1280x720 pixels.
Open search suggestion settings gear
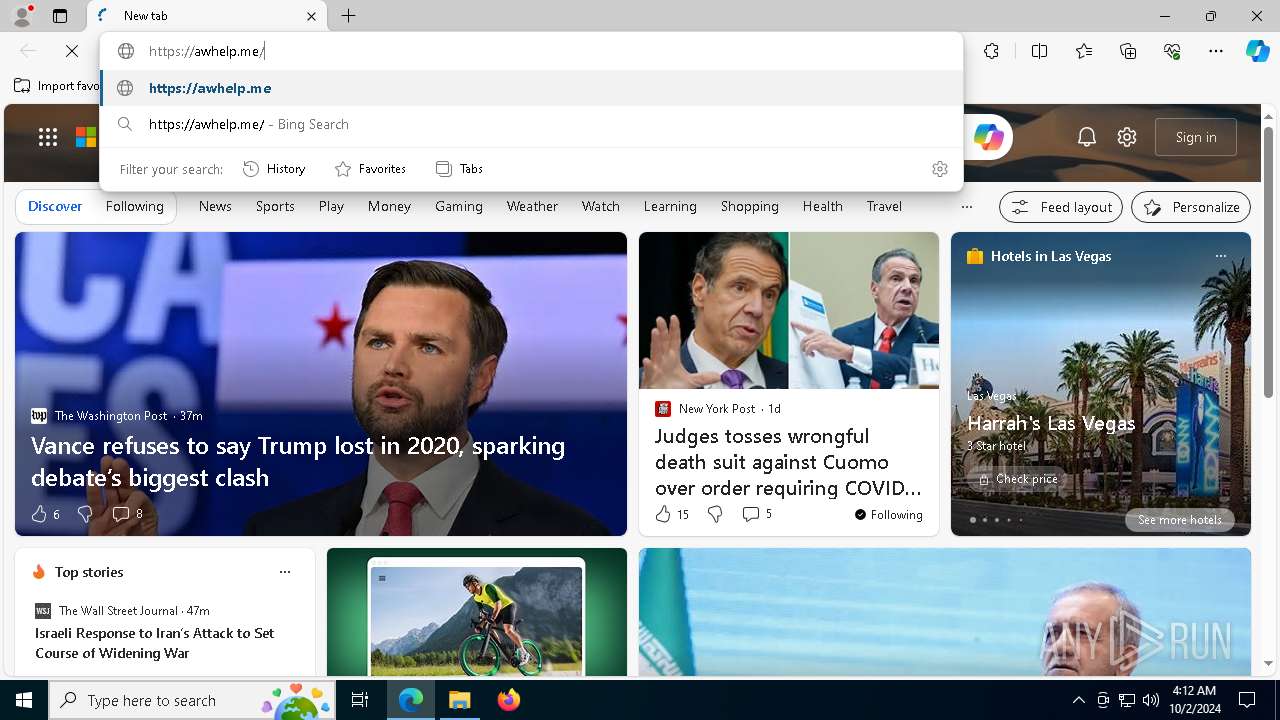939,169
